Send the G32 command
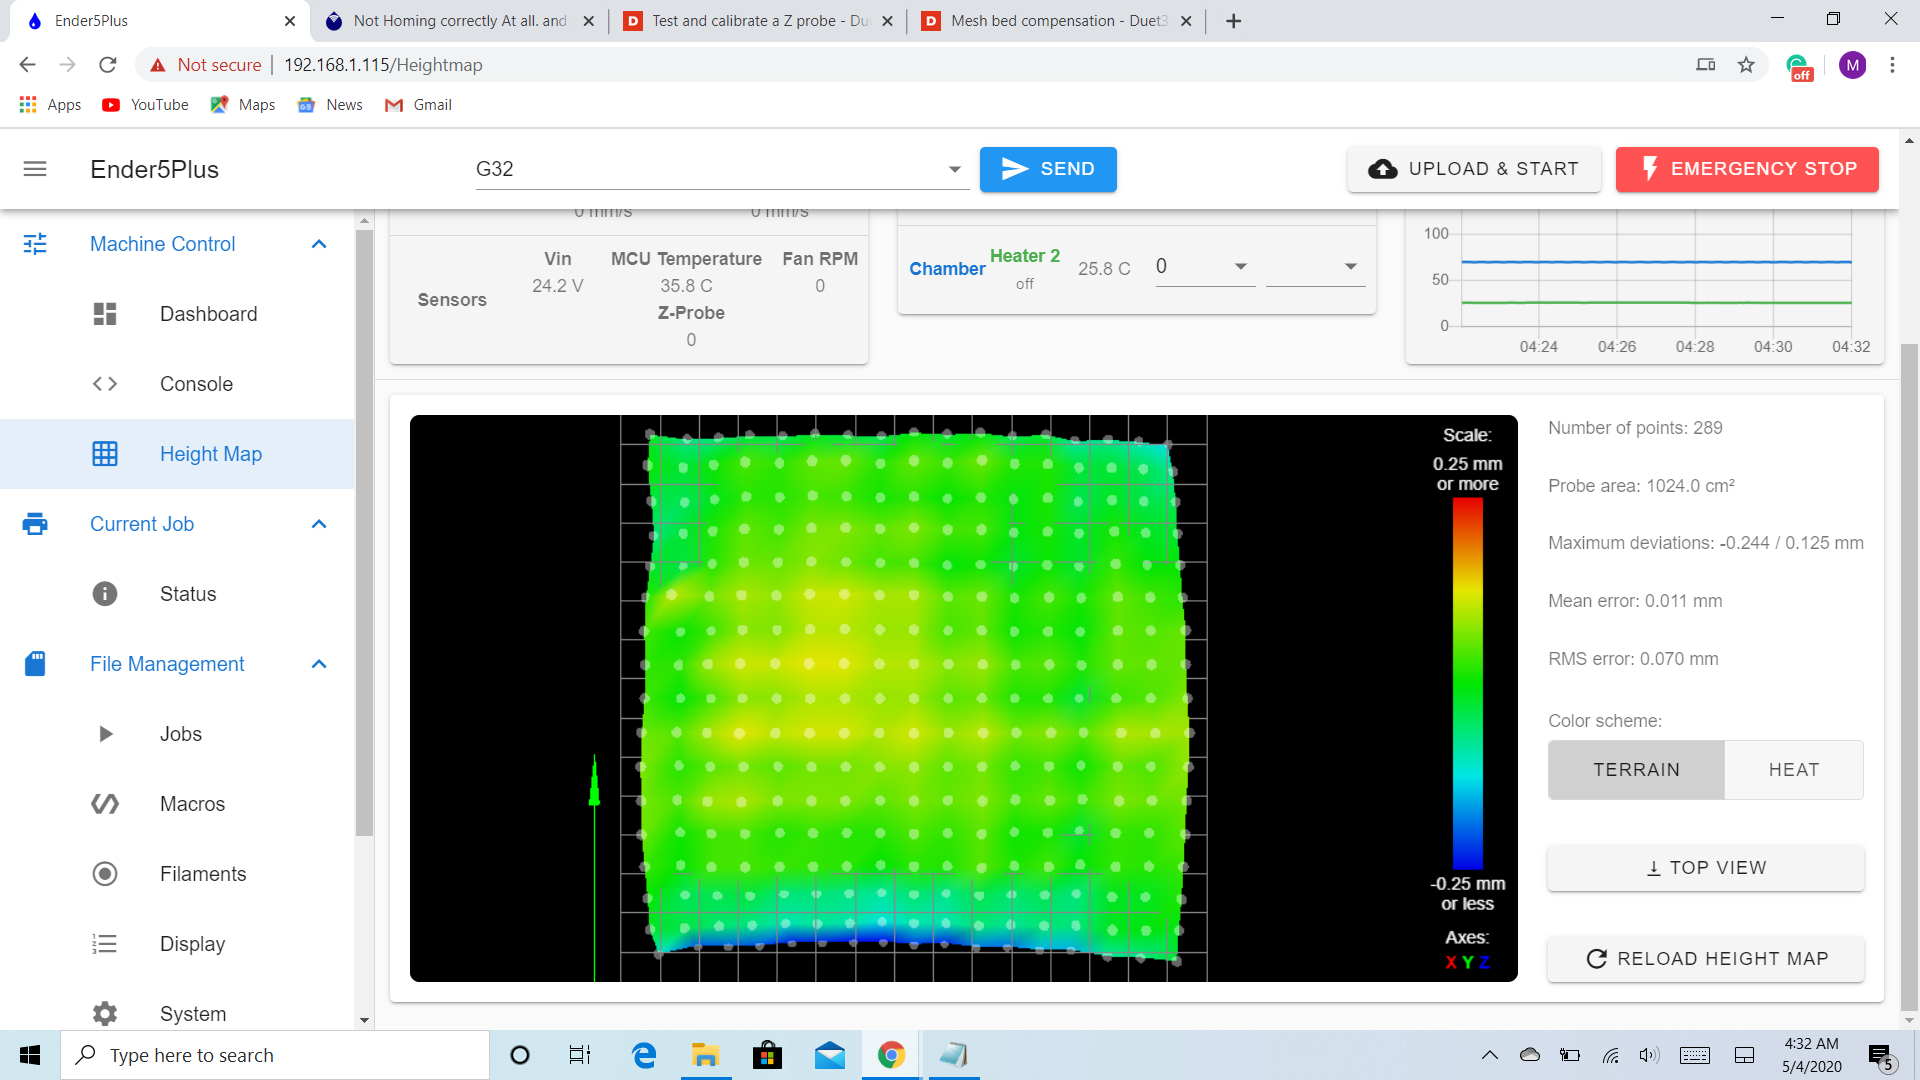The width and height of the screenshot is (1920, 1080). click(x=1048, y=169)
